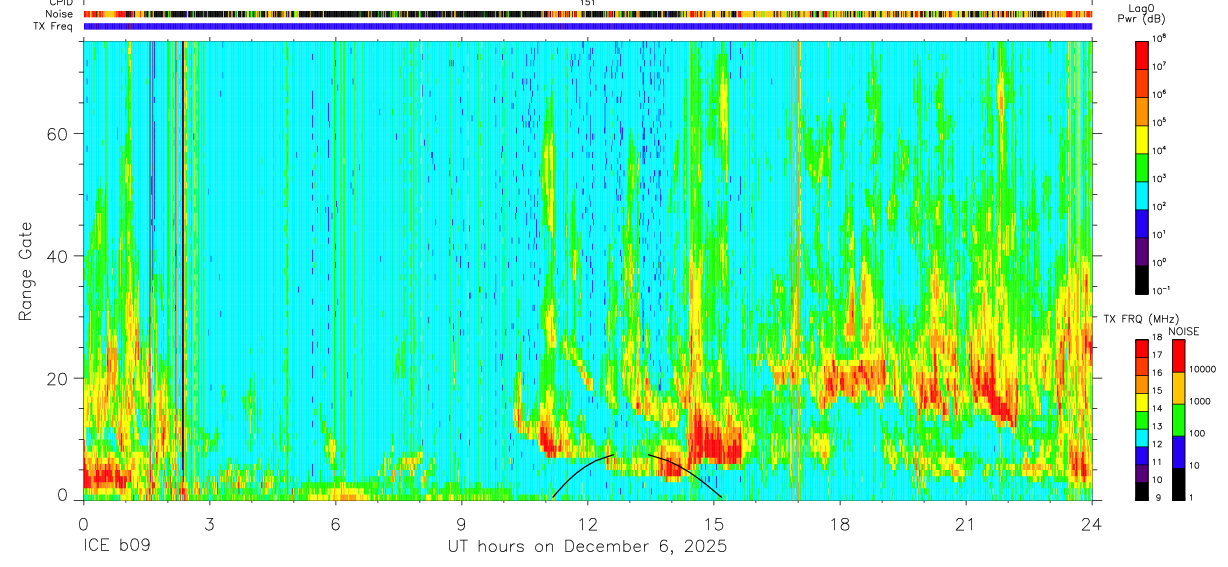Click the "15" UT hour axis tick label
Image resolution: width=1228 pixels, height=567 pixels.
coord(714,524)
